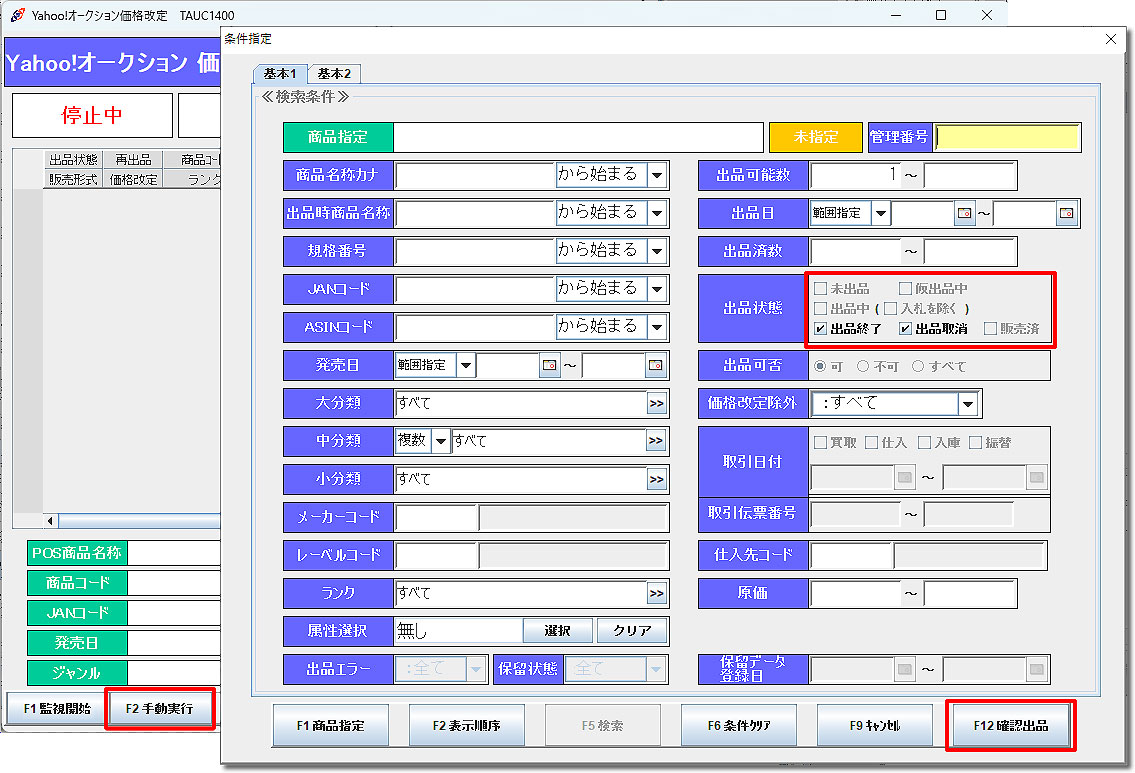Image resolution: width=1135 pixels, height=773 pixels.
Task: Click the >> button beside ランク
Action: [656, 594]
